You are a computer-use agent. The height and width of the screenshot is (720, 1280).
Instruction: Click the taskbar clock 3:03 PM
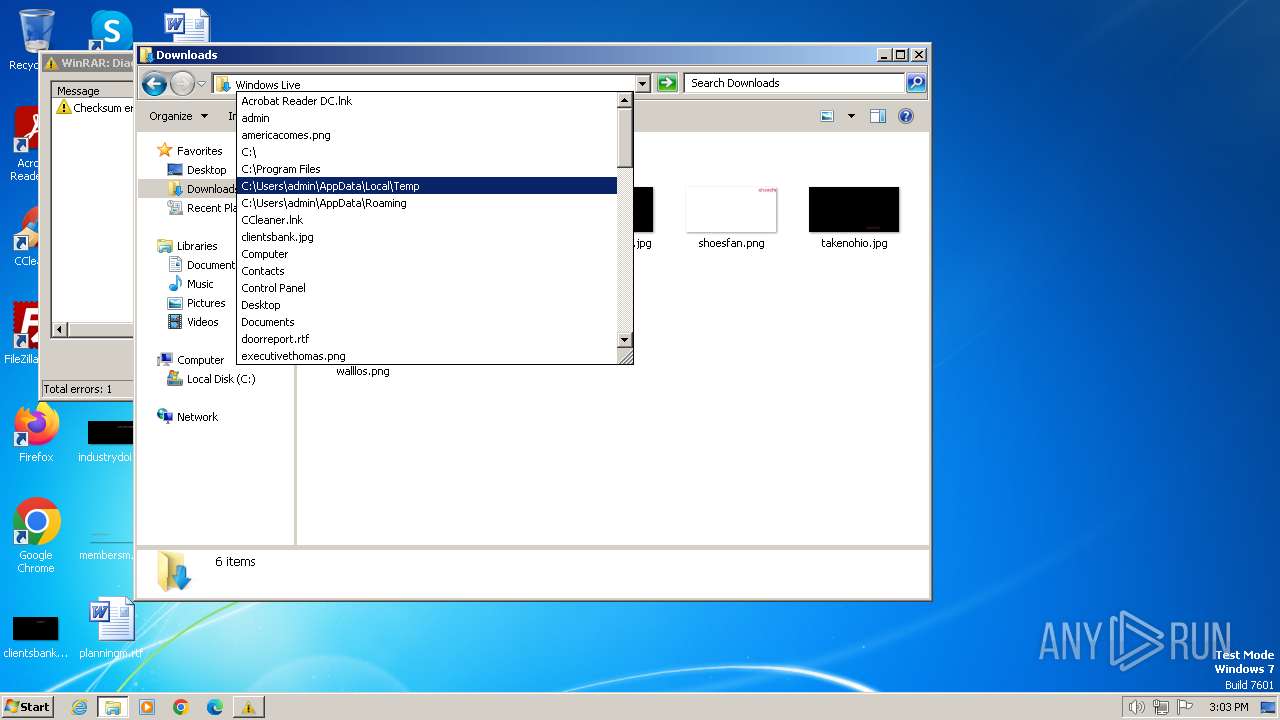pyautogui.click(x=1228, y=707)
